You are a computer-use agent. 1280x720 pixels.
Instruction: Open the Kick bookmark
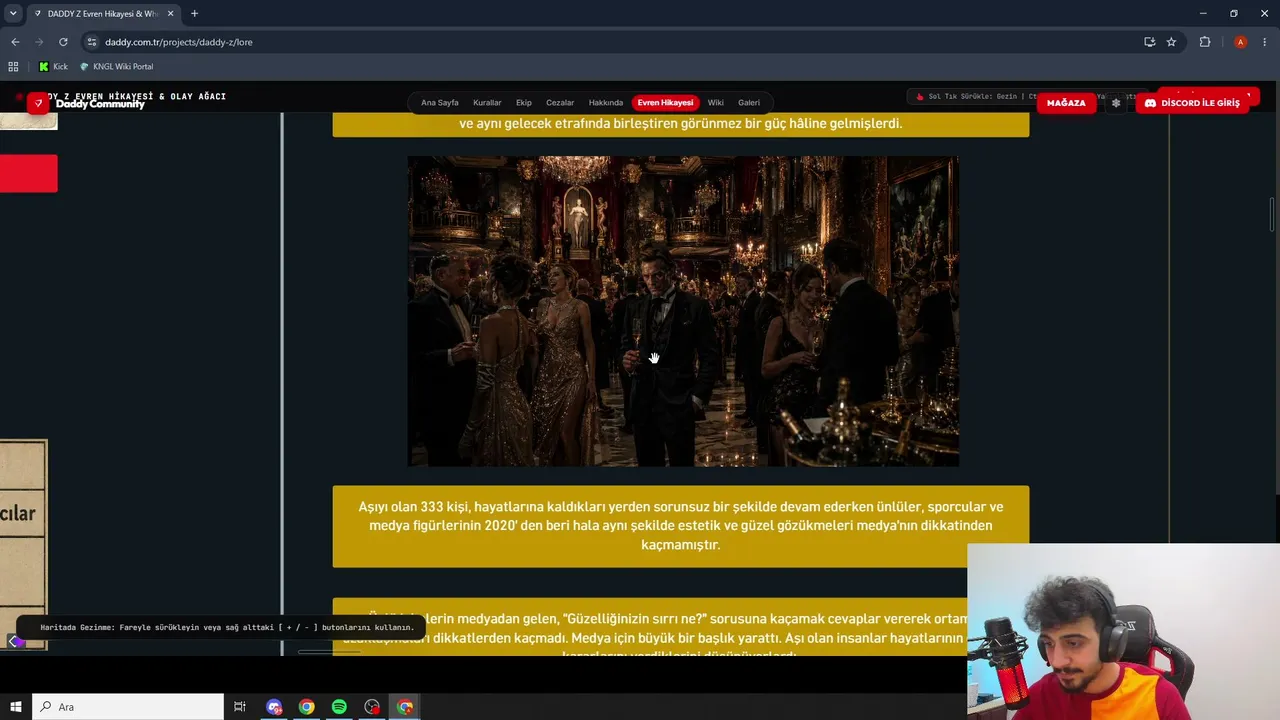[x=54, y=67]
